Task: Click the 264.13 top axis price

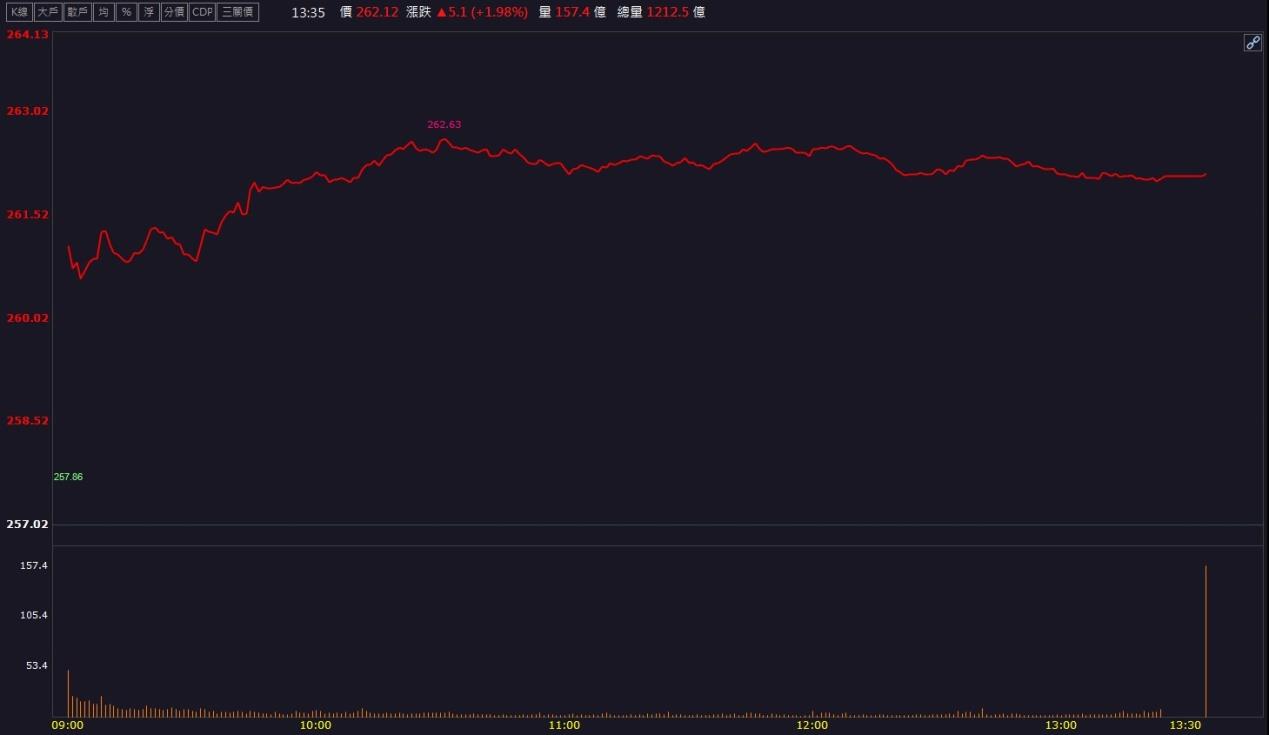Action: 27,34
